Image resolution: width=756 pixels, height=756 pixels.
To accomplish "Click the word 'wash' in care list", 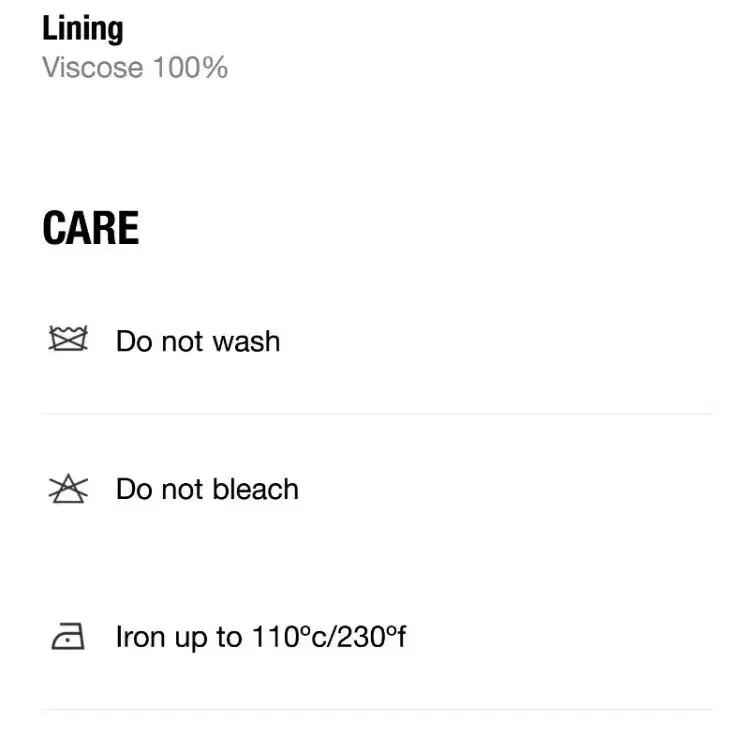I will [246, 341].
